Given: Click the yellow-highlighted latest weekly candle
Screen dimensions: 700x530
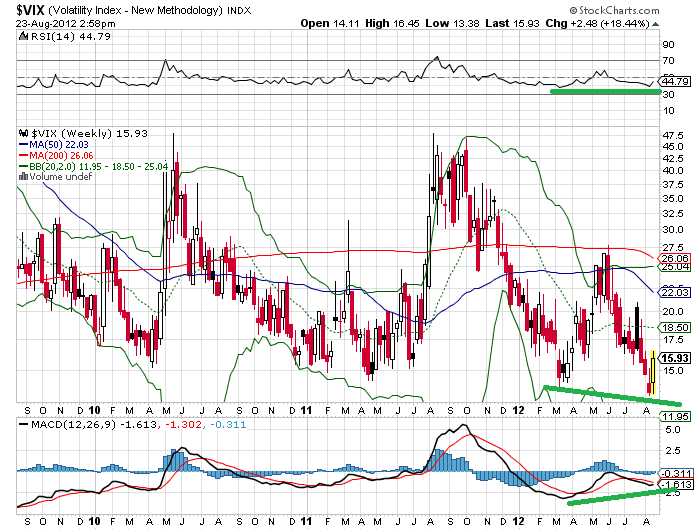Looking at the screenshot, I should [653, 372].
